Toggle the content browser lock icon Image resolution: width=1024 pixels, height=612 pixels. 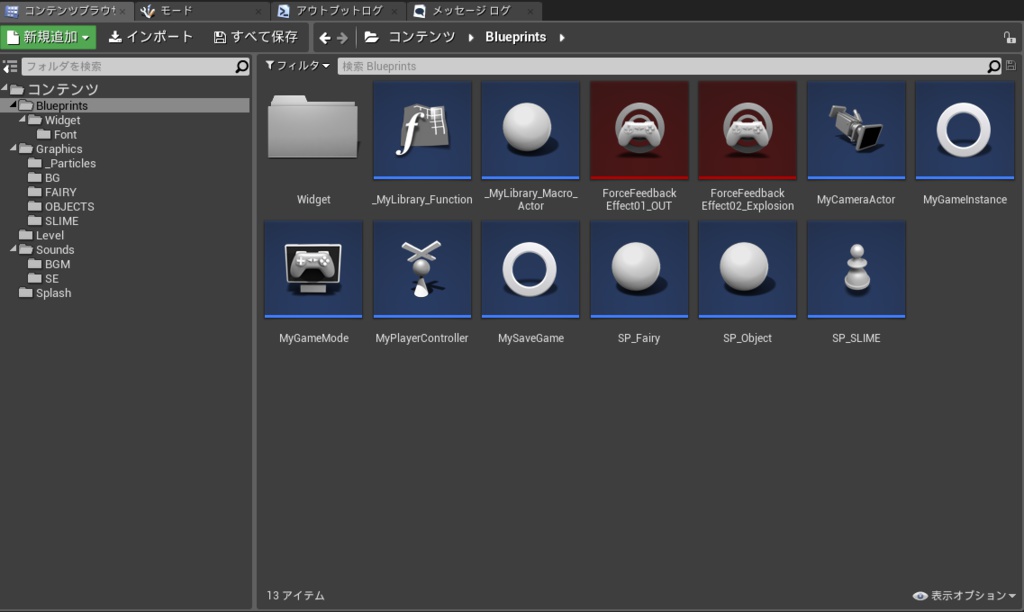pyautogui.click(x=1009, y=38)
